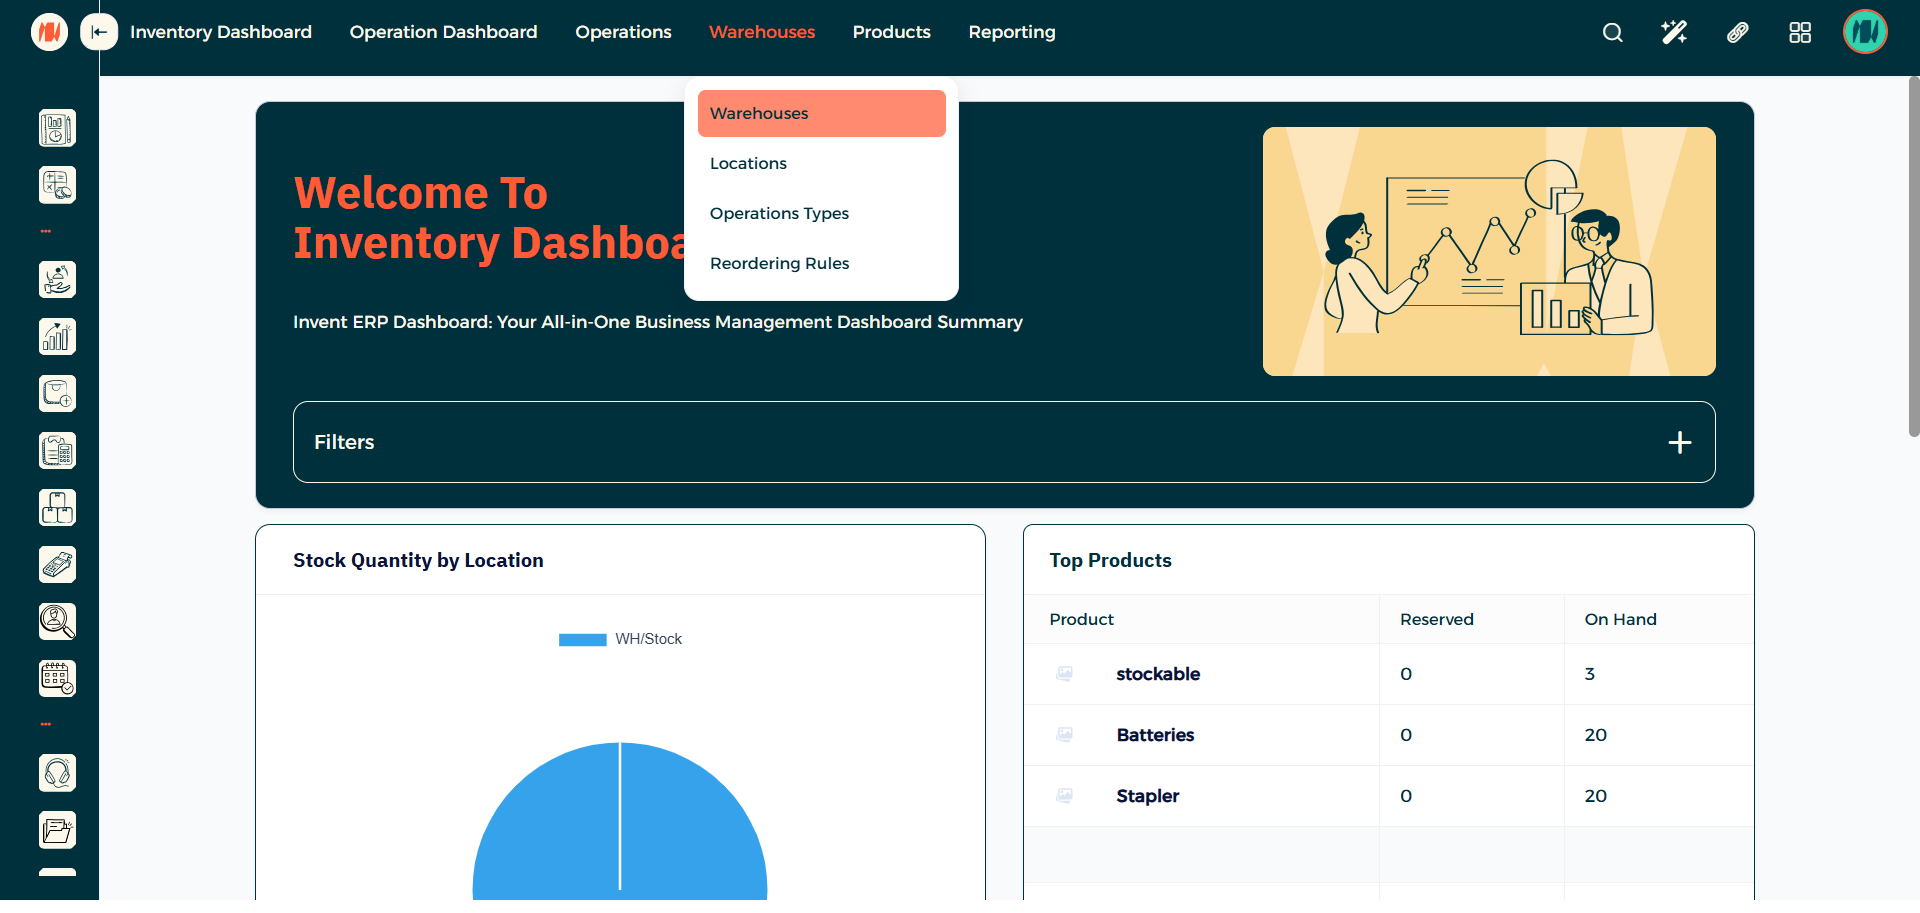
Task: Click the chain link icon in header
Action: (x=1737, y=32)
